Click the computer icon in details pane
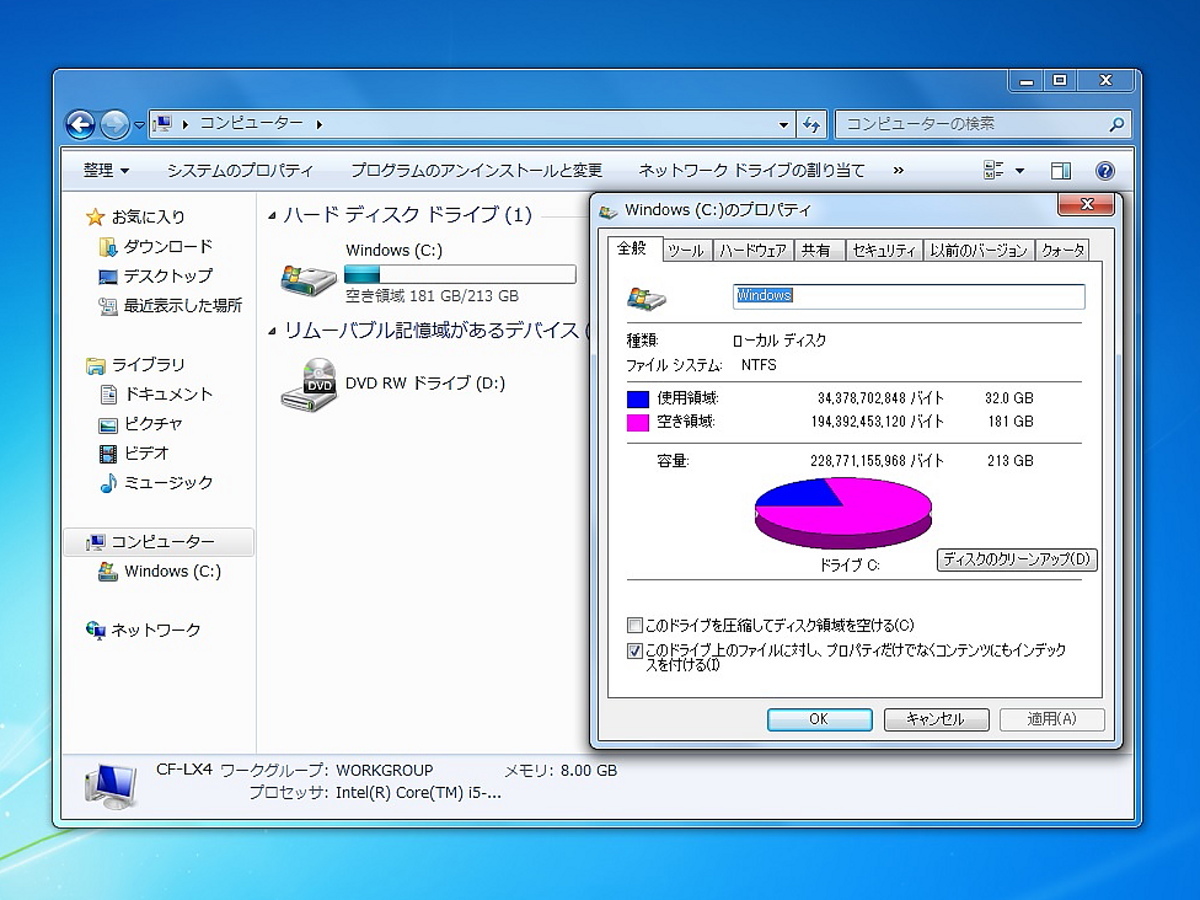 [110, 787]
